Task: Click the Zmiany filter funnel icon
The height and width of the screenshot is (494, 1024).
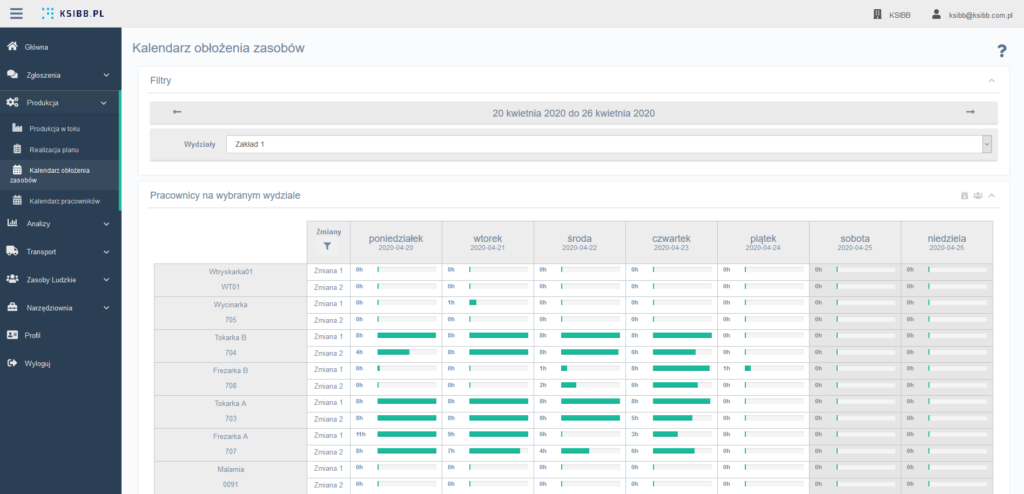Action: click(x=328, y=245)
